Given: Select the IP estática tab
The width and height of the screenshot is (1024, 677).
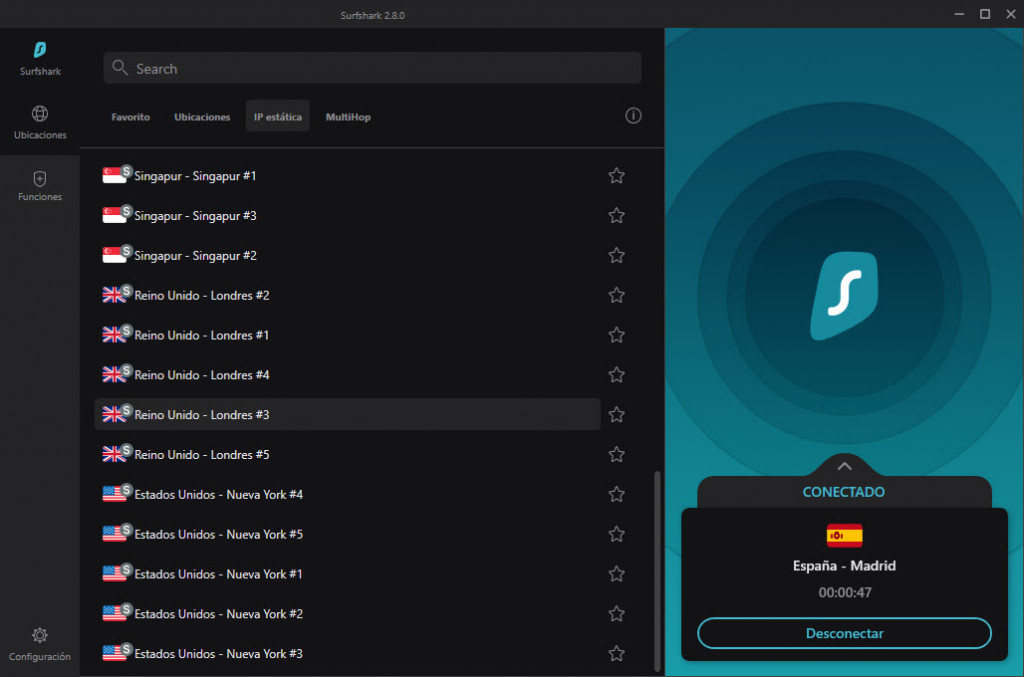Looking at the screenshot, I should (278, 117).
